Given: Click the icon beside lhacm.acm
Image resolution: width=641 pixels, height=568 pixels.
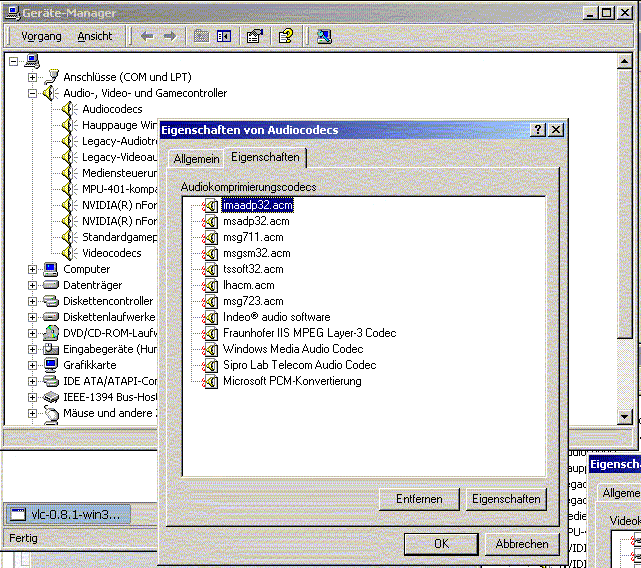Looking at the screenshot, I should (x=210, y=285).
